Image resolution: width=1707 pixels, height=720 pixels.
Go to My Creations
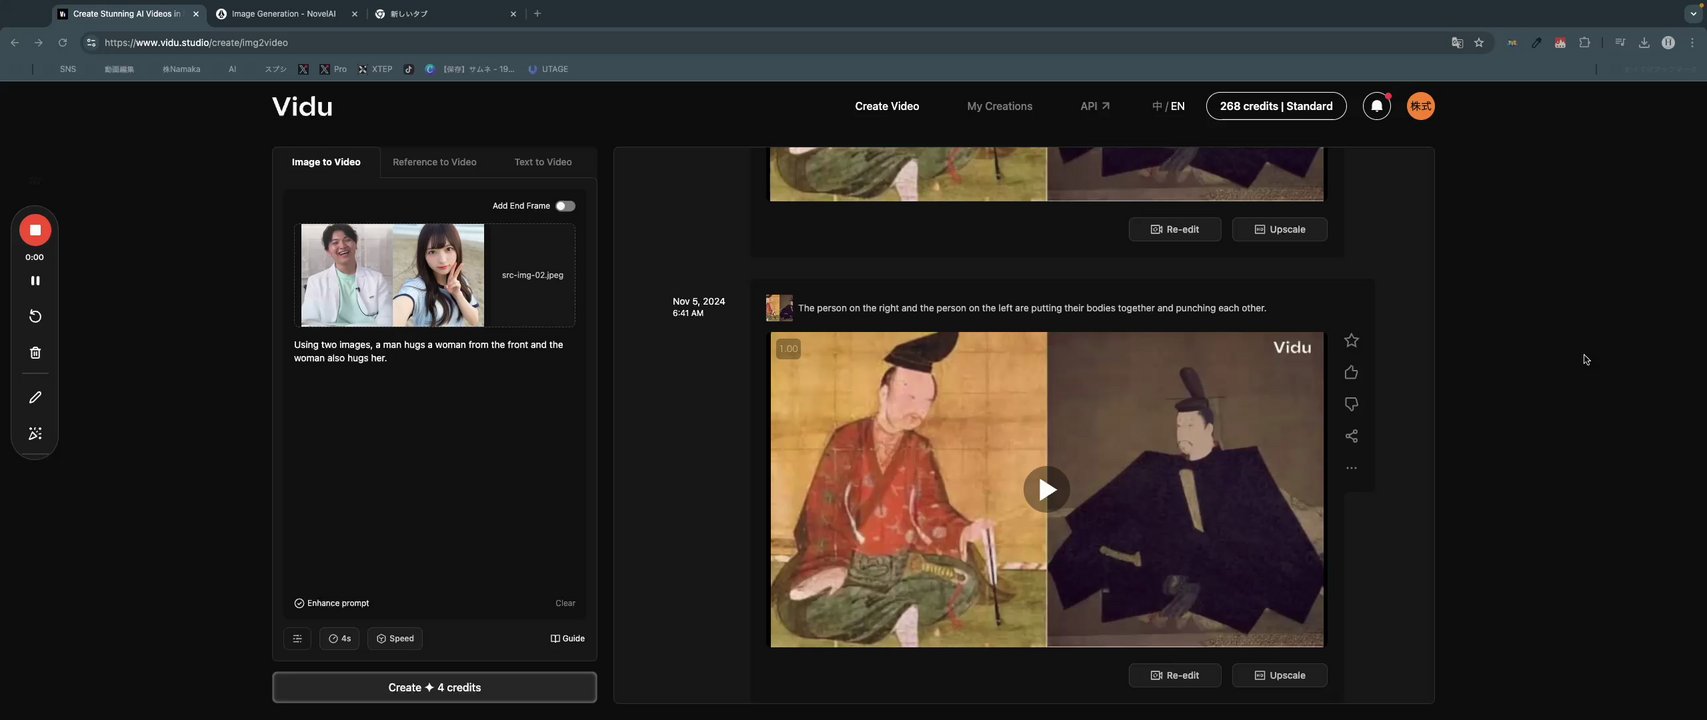click(x=1000, y=106)
